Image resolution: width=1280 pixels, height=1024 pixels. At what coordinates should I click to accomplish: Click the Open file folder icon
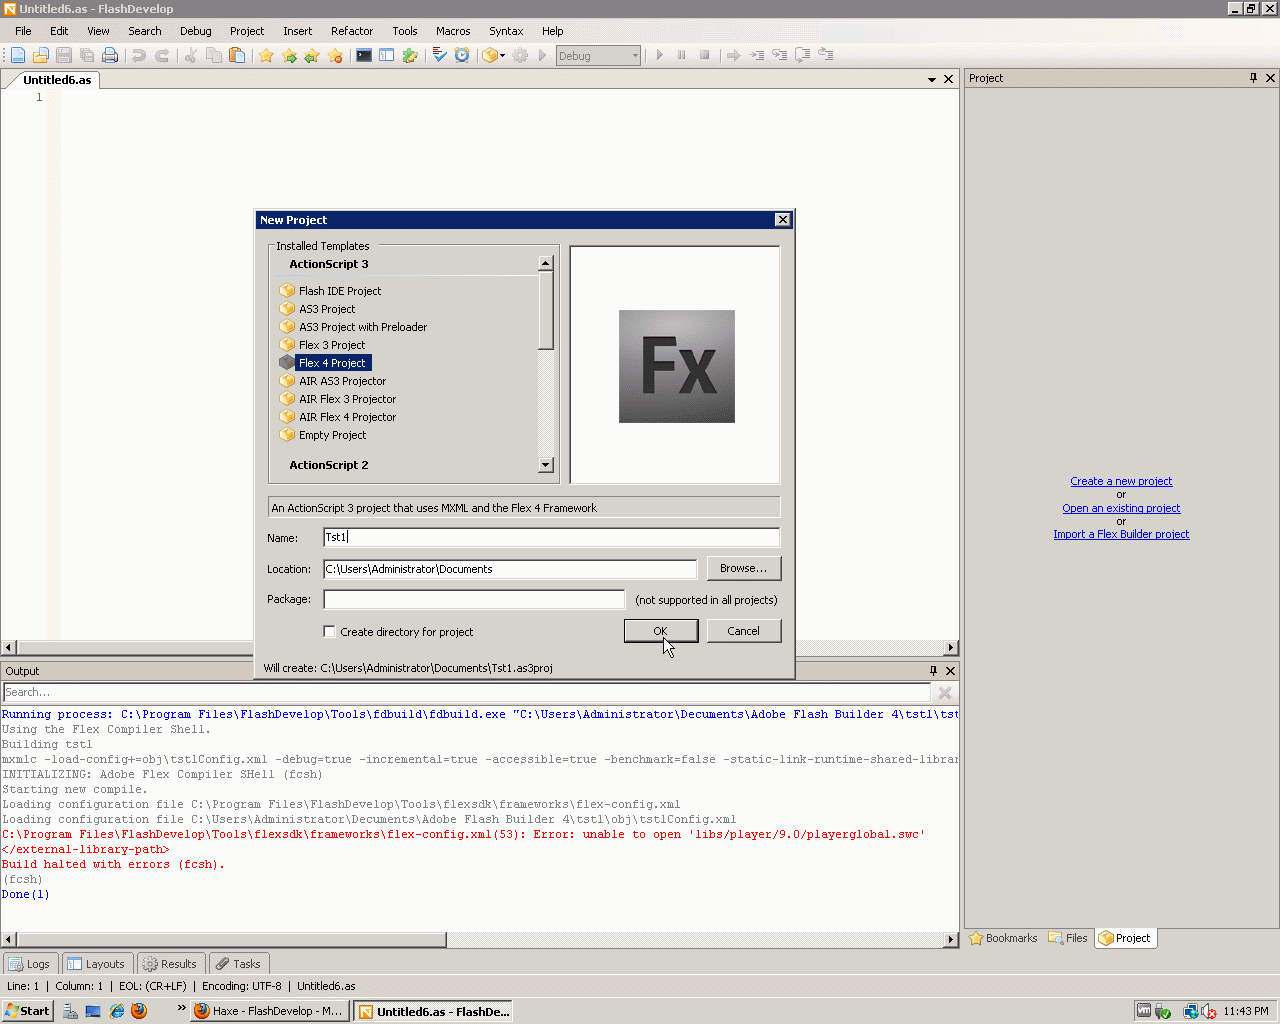[x=41, y=56]
